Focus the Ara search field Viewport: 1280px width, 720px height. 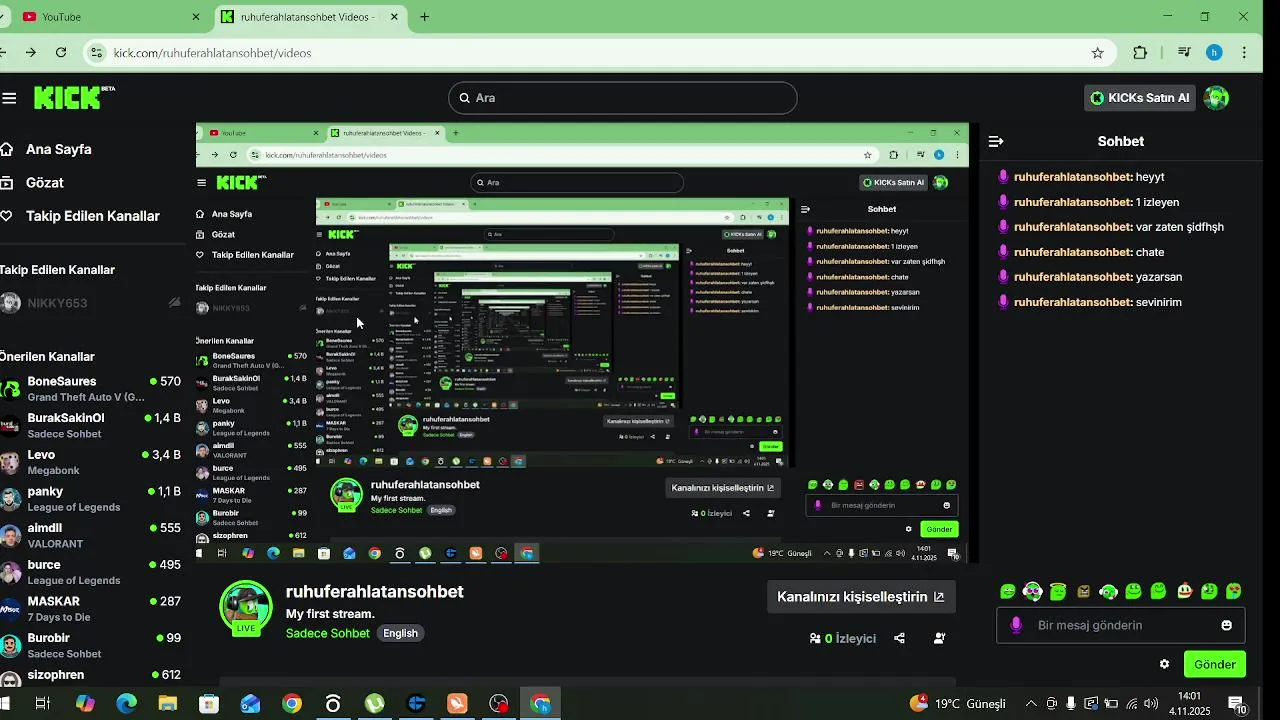click(623, 98)
